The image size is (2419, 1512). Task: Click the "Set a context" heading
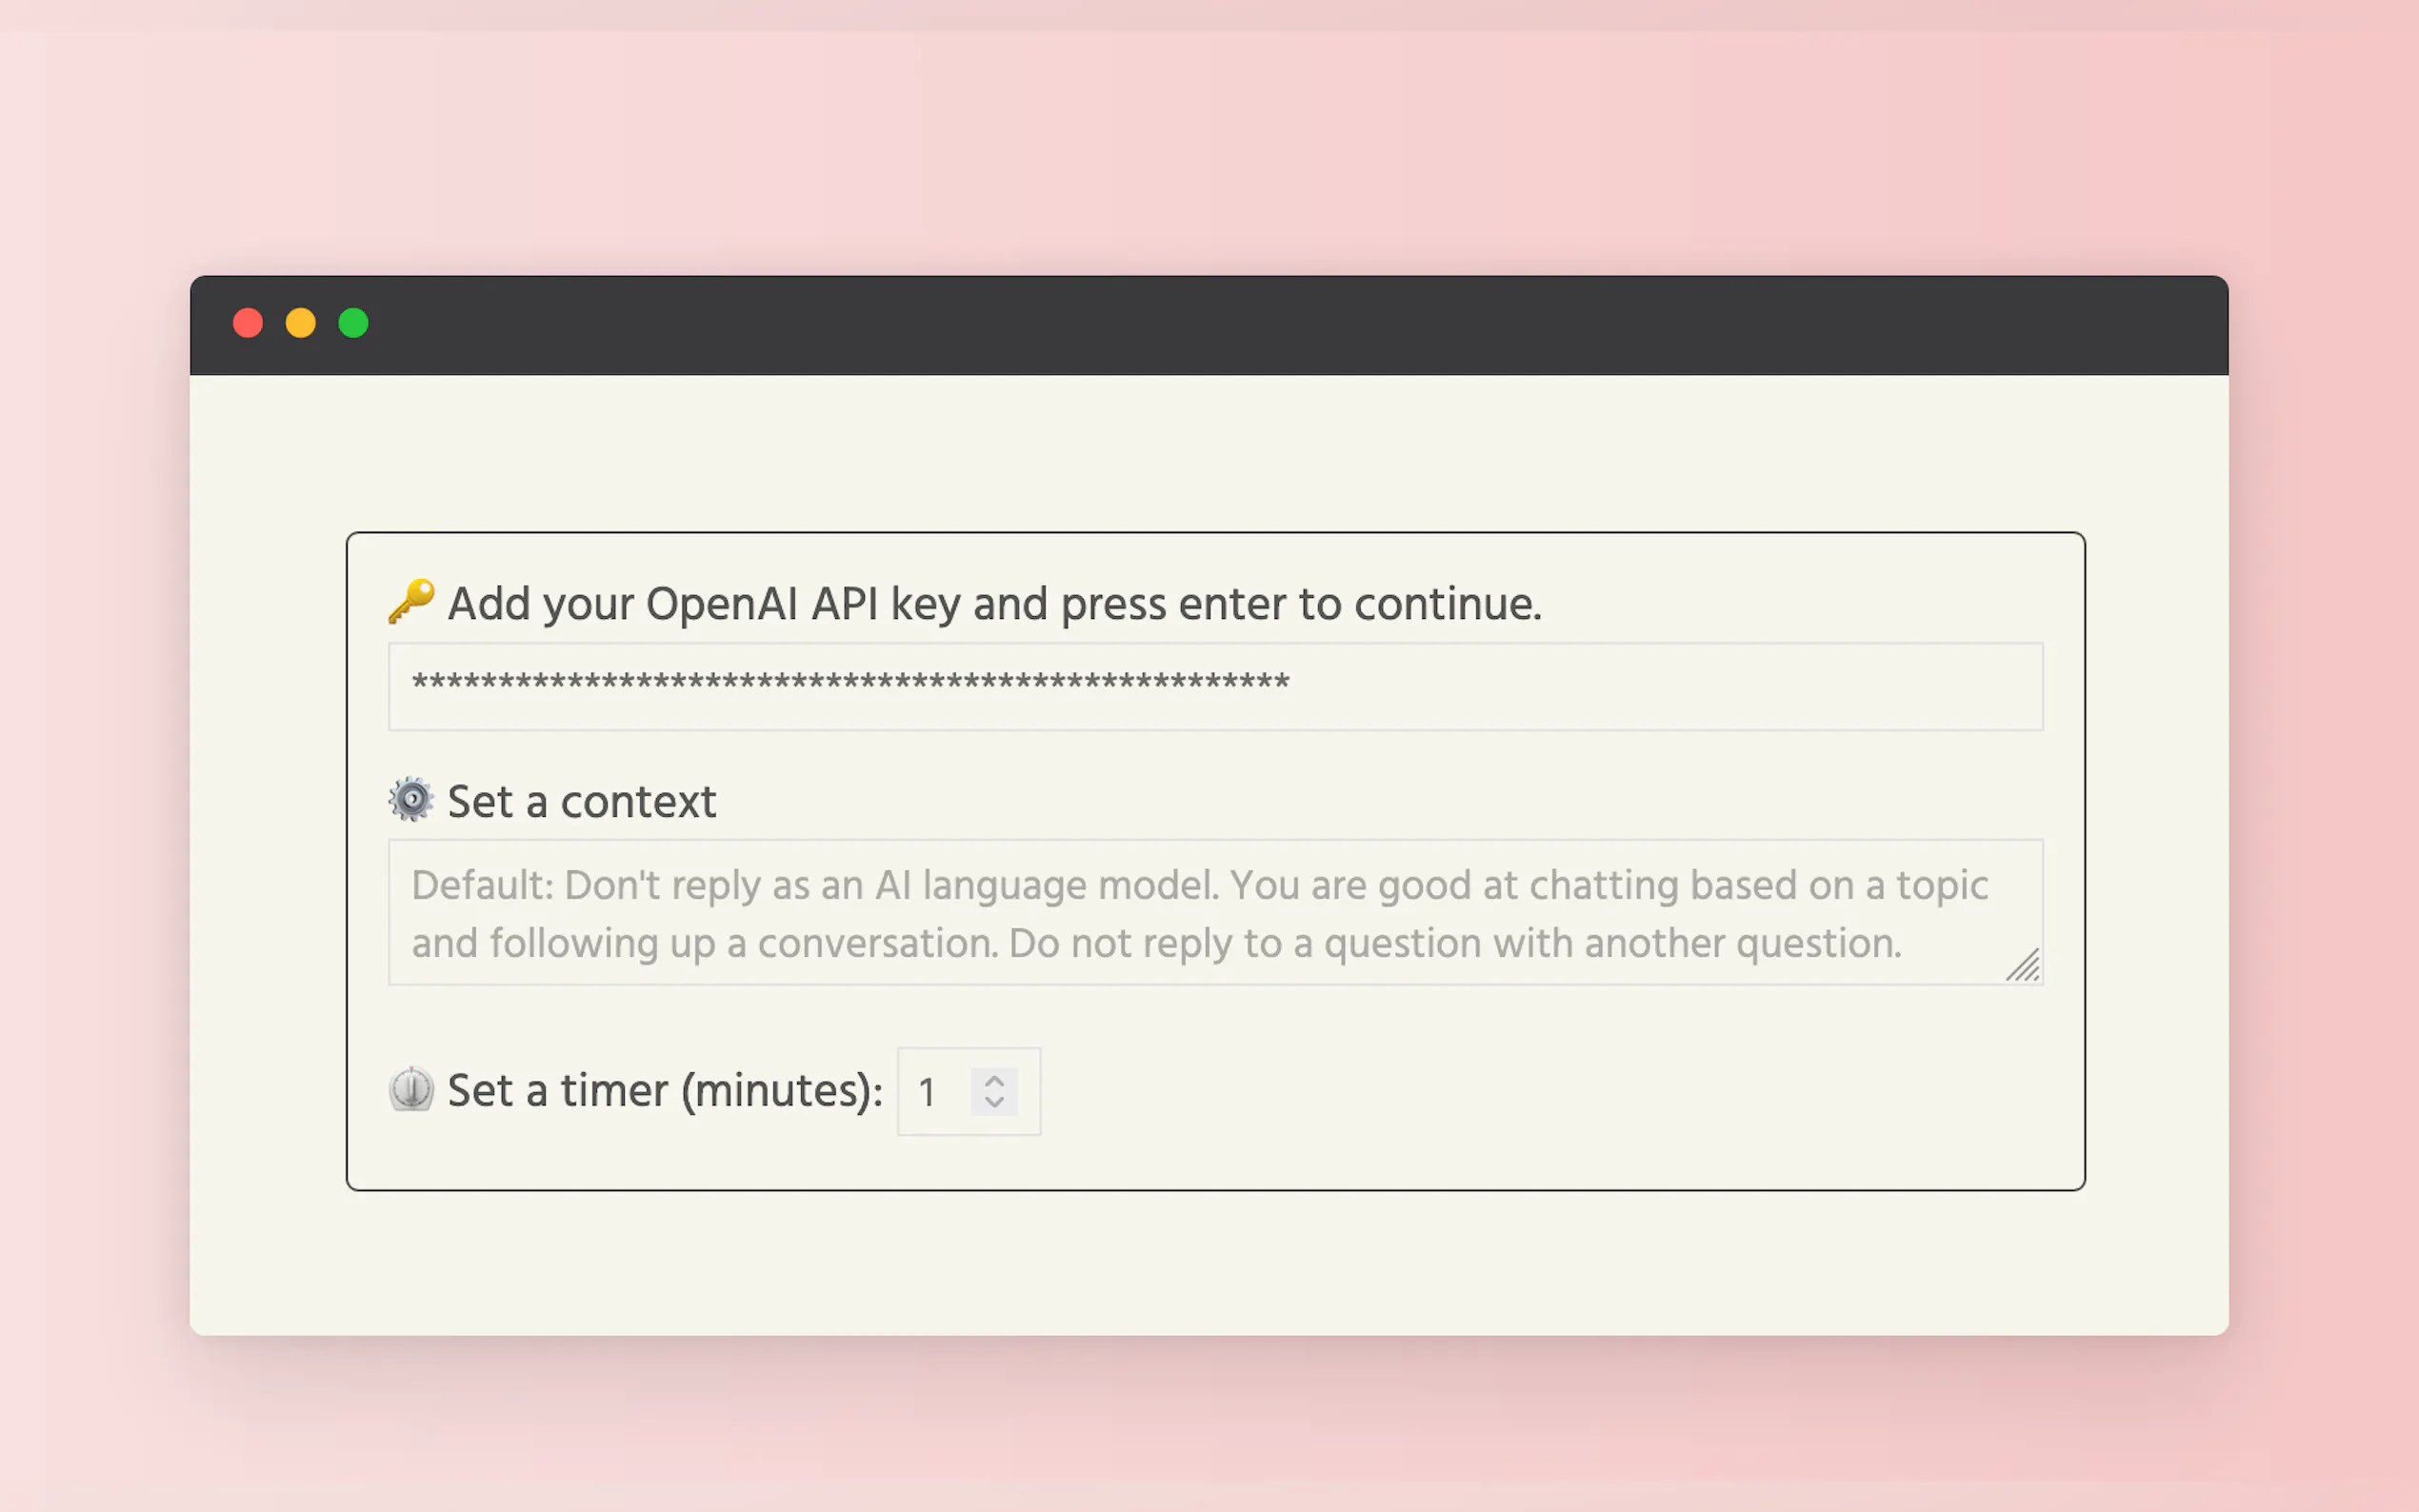click(x=581, y=802)
